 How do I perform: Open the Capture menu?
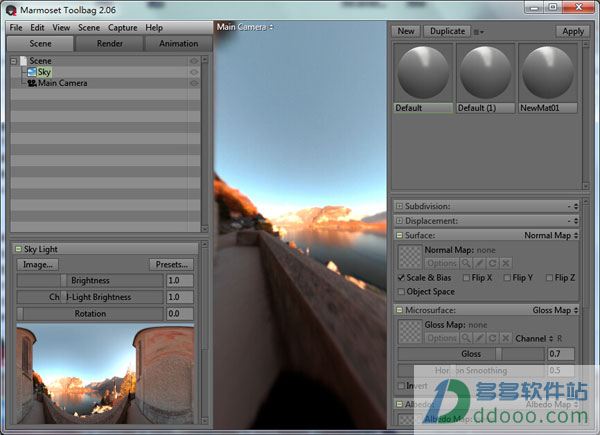pos(122,28)
